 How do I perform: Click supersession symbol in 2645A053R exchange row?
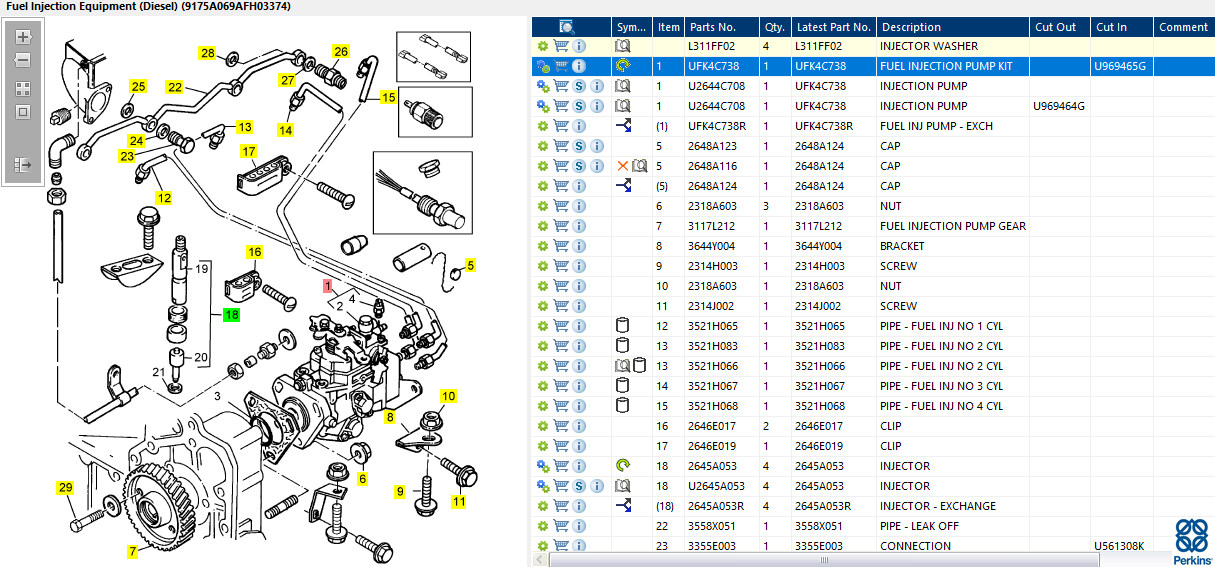point(623,506)
